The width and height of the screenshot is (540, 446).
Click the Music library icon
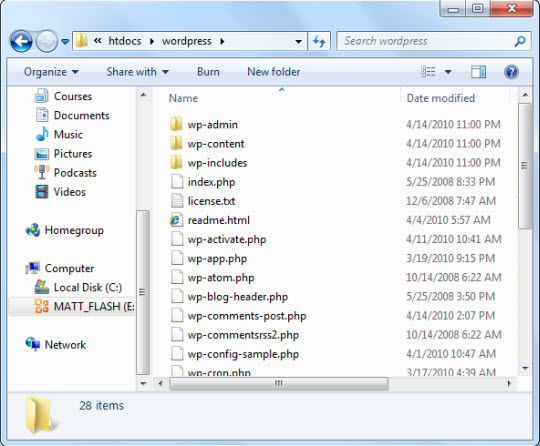point(42,134)
